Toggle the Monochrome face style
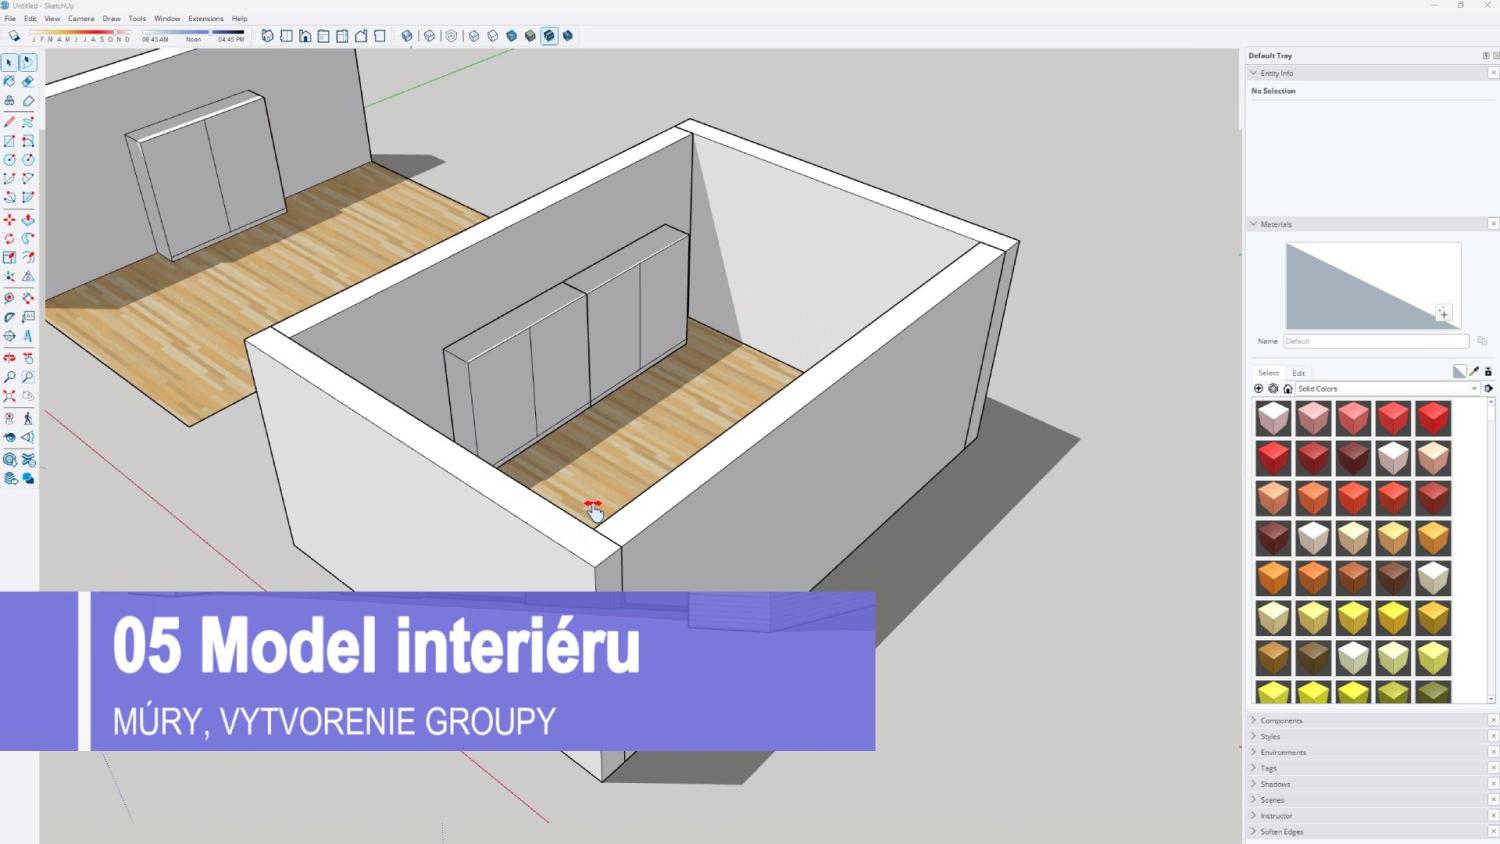 click(x=568, y=36)
